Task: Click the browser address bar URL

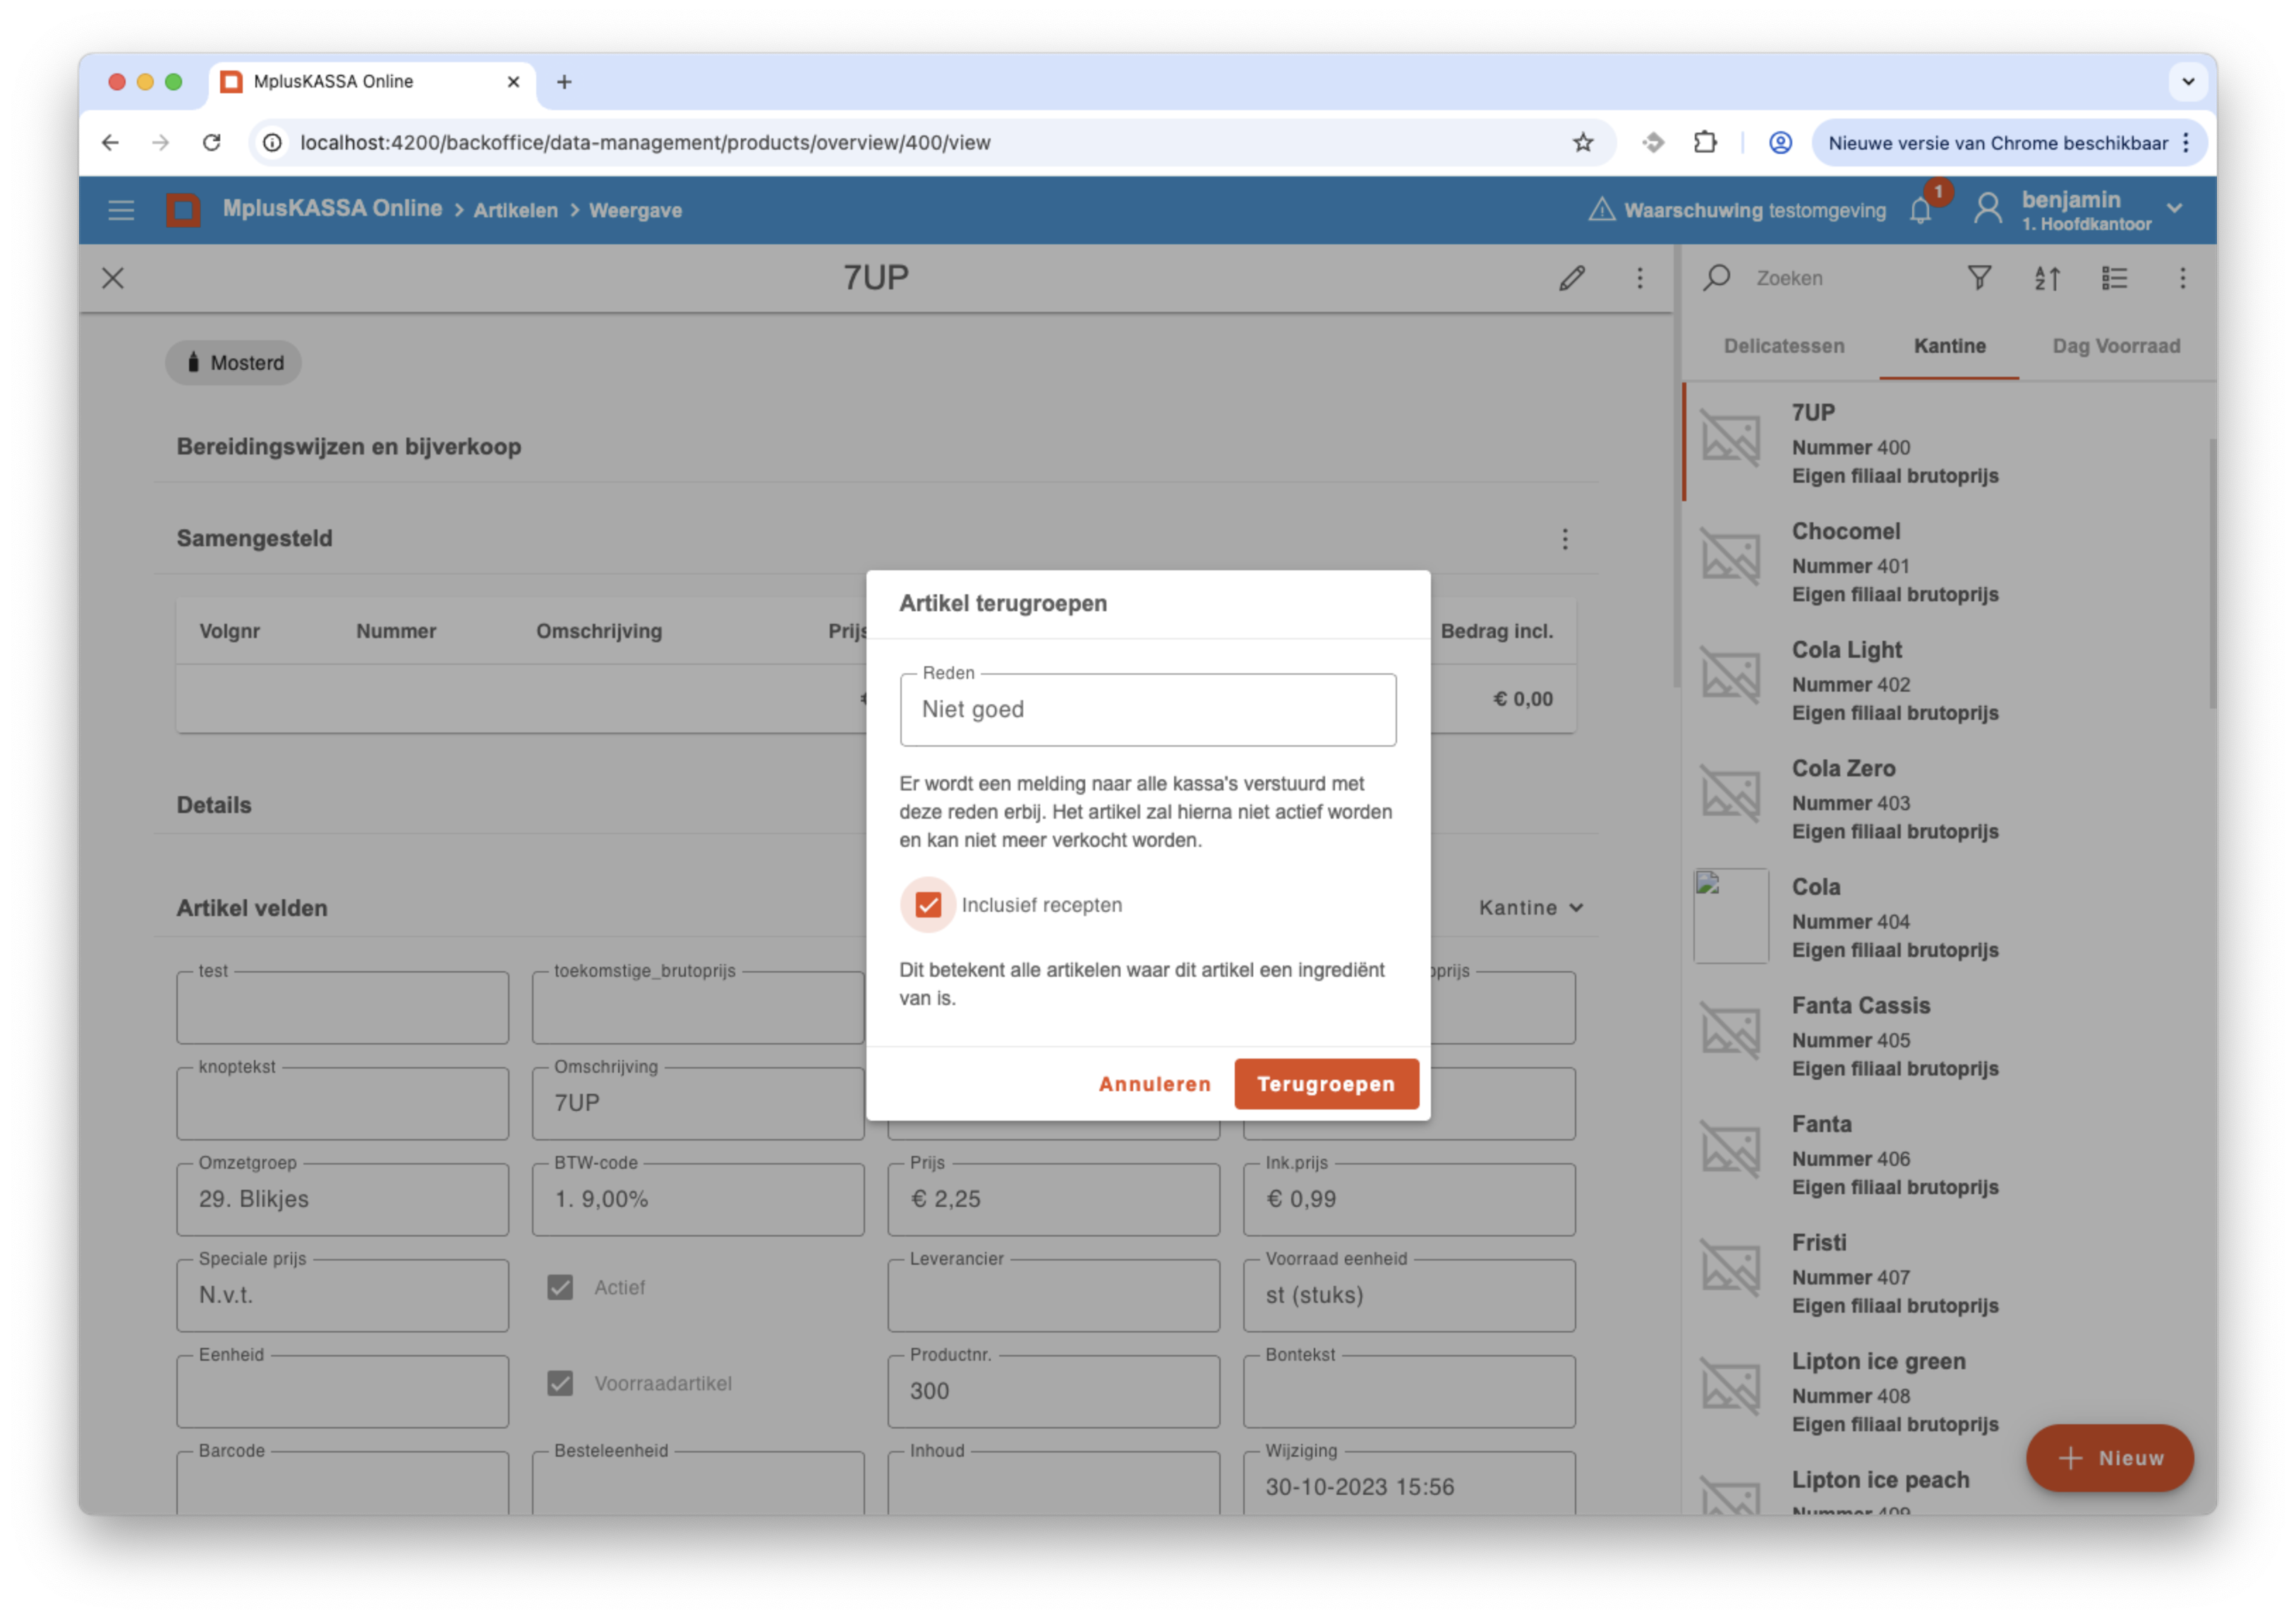Action: tap(645, 142)
